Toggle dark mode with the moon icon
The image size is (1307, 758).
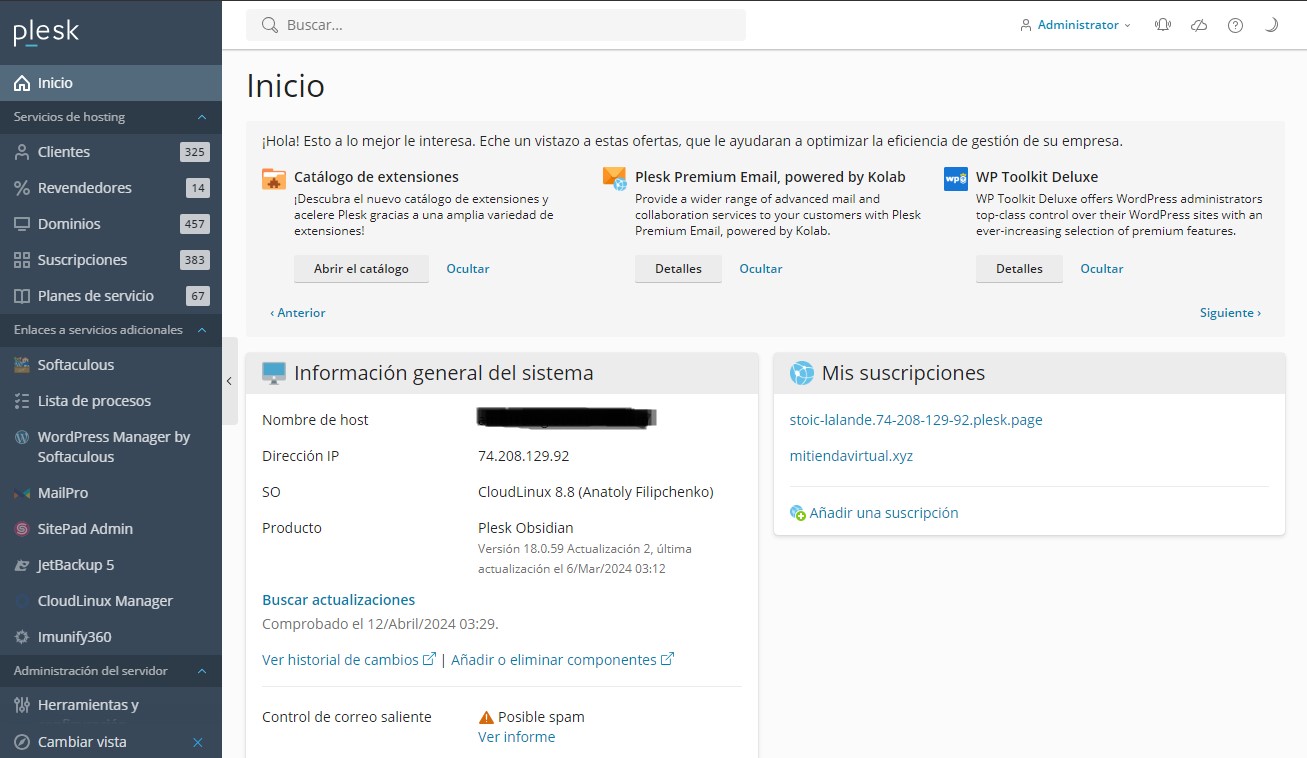(1271, 24)
